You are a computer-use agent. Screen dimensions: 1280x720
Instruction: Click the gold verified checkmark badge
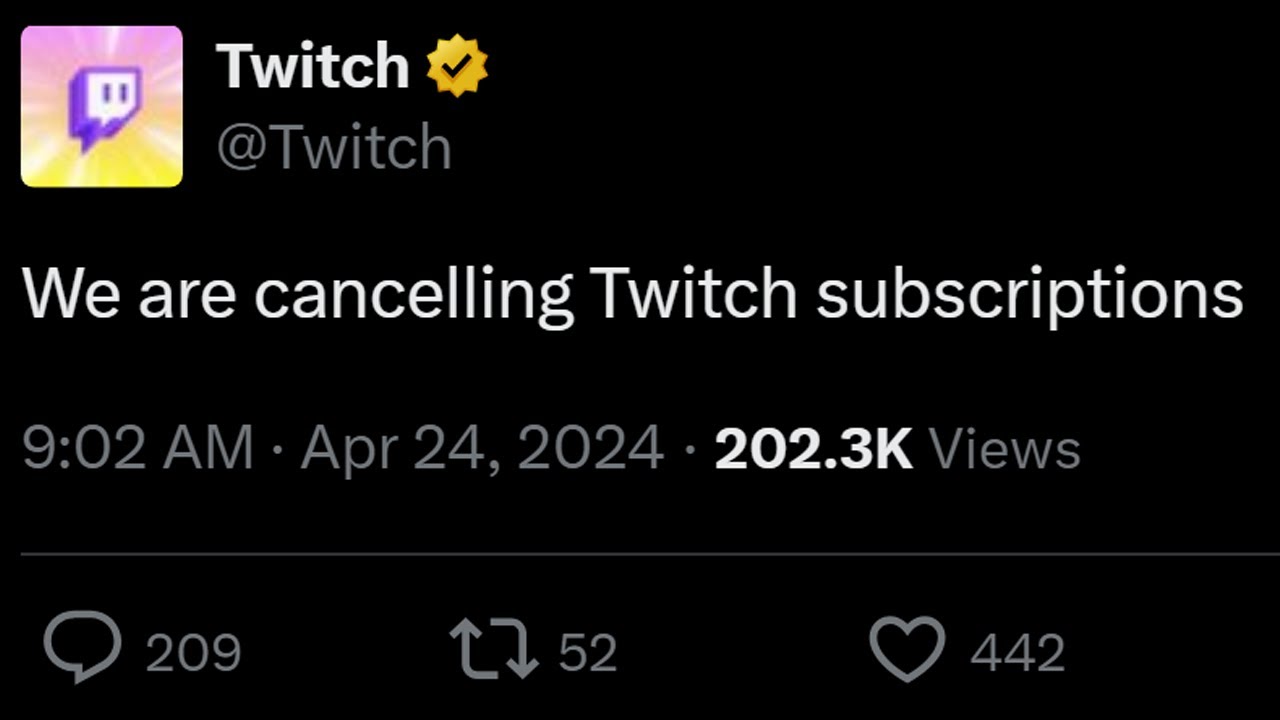457,67
